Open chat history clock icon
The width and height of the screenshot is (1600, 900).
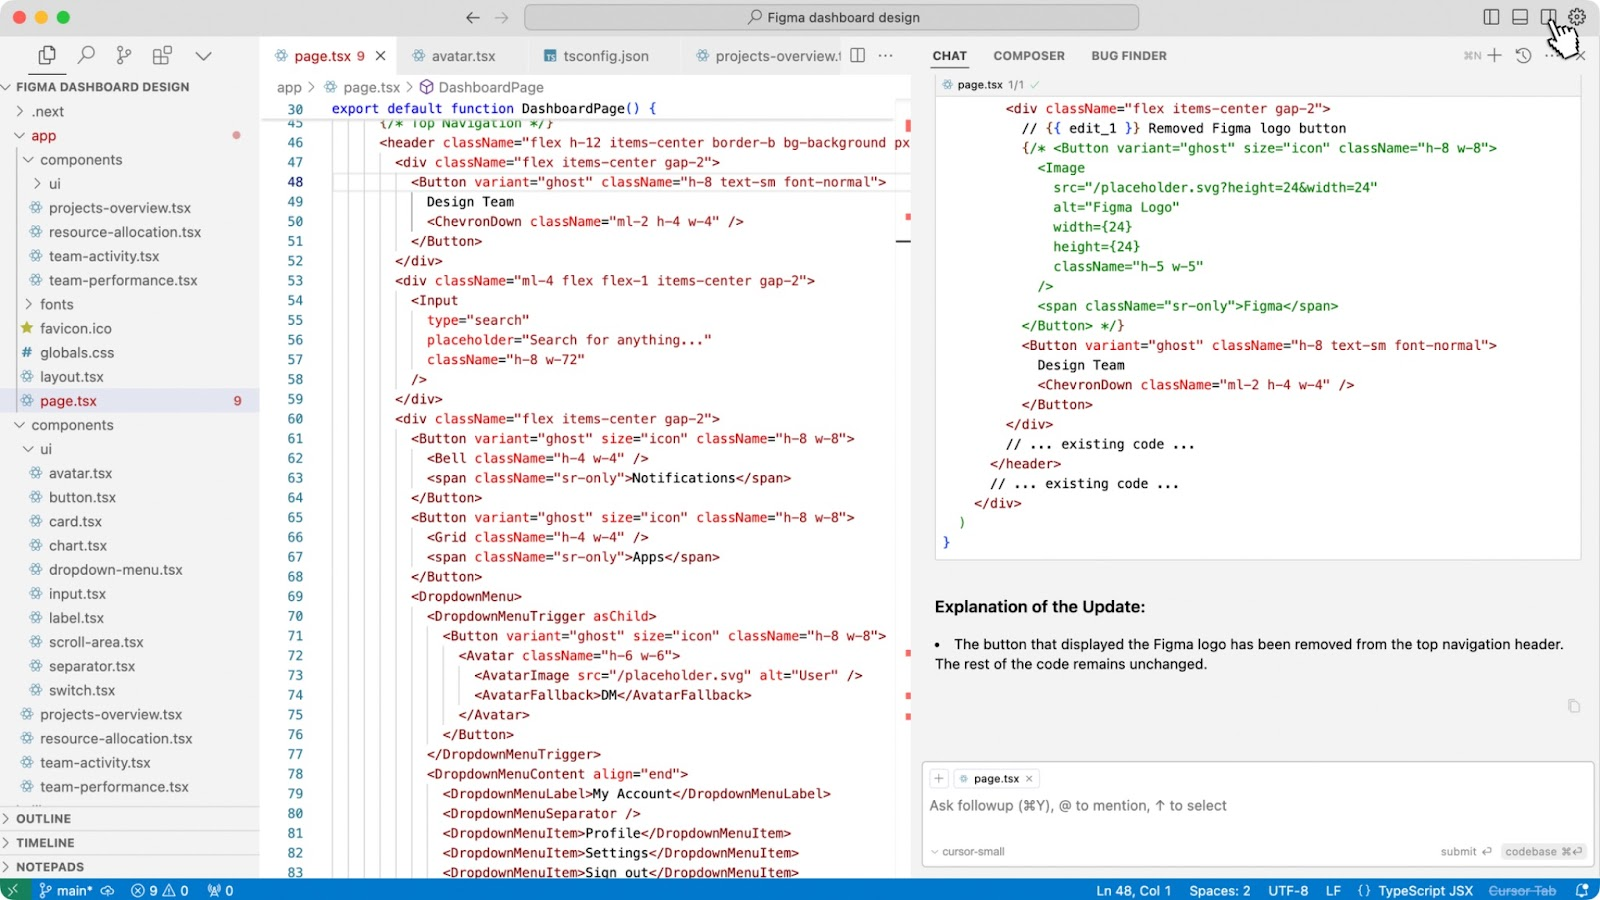(1523, 56)
